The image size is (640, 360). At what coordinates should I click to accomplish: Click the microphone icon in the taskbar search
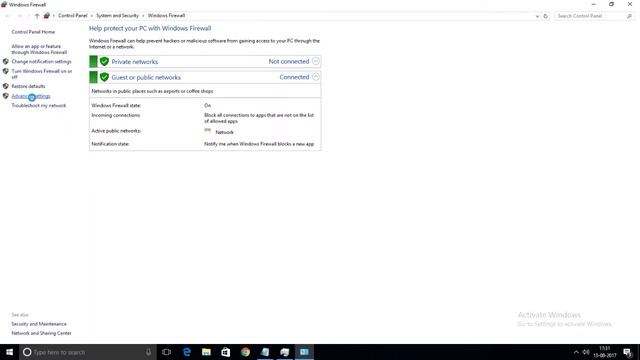[x=148, y=352]
